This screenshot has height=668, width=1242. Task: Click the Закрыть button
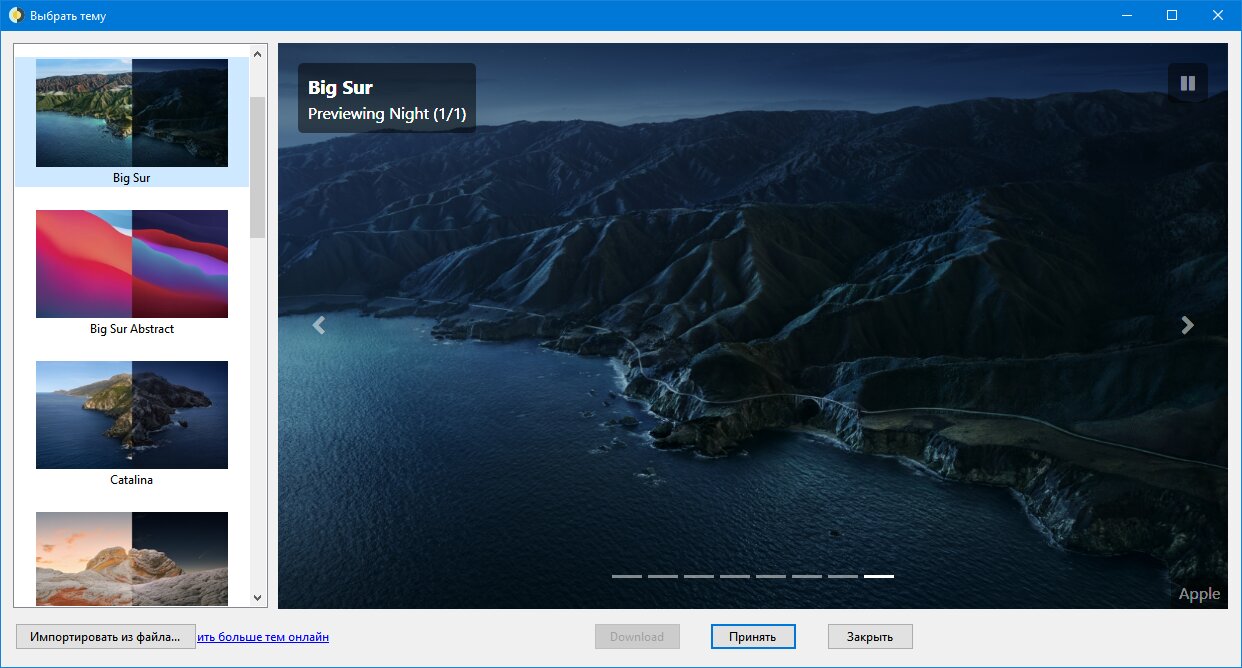870,636
